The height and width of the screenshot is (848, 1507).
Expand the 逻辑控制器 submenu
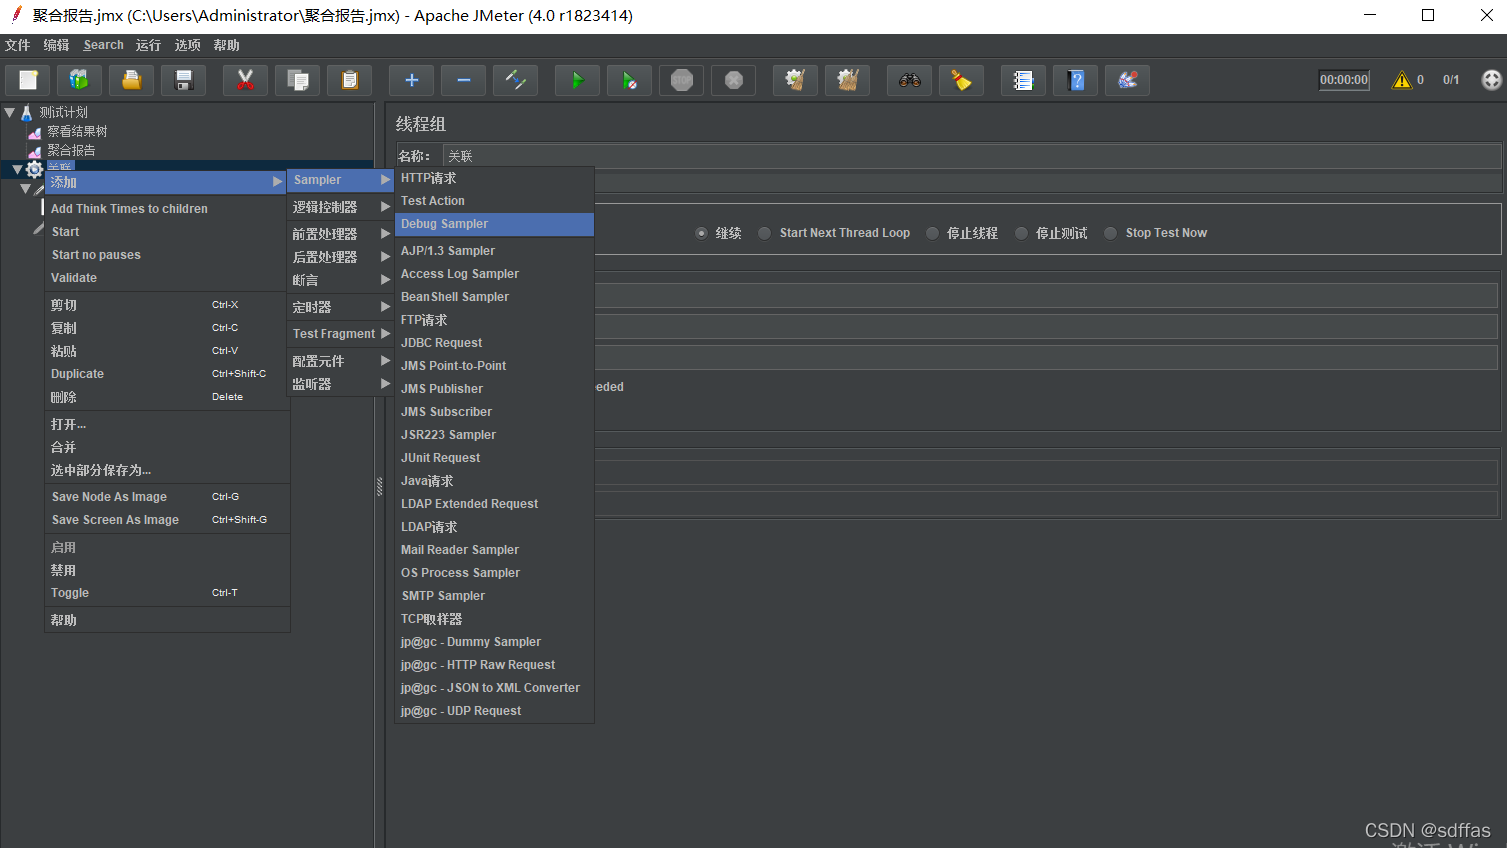[x=340, y=207]
